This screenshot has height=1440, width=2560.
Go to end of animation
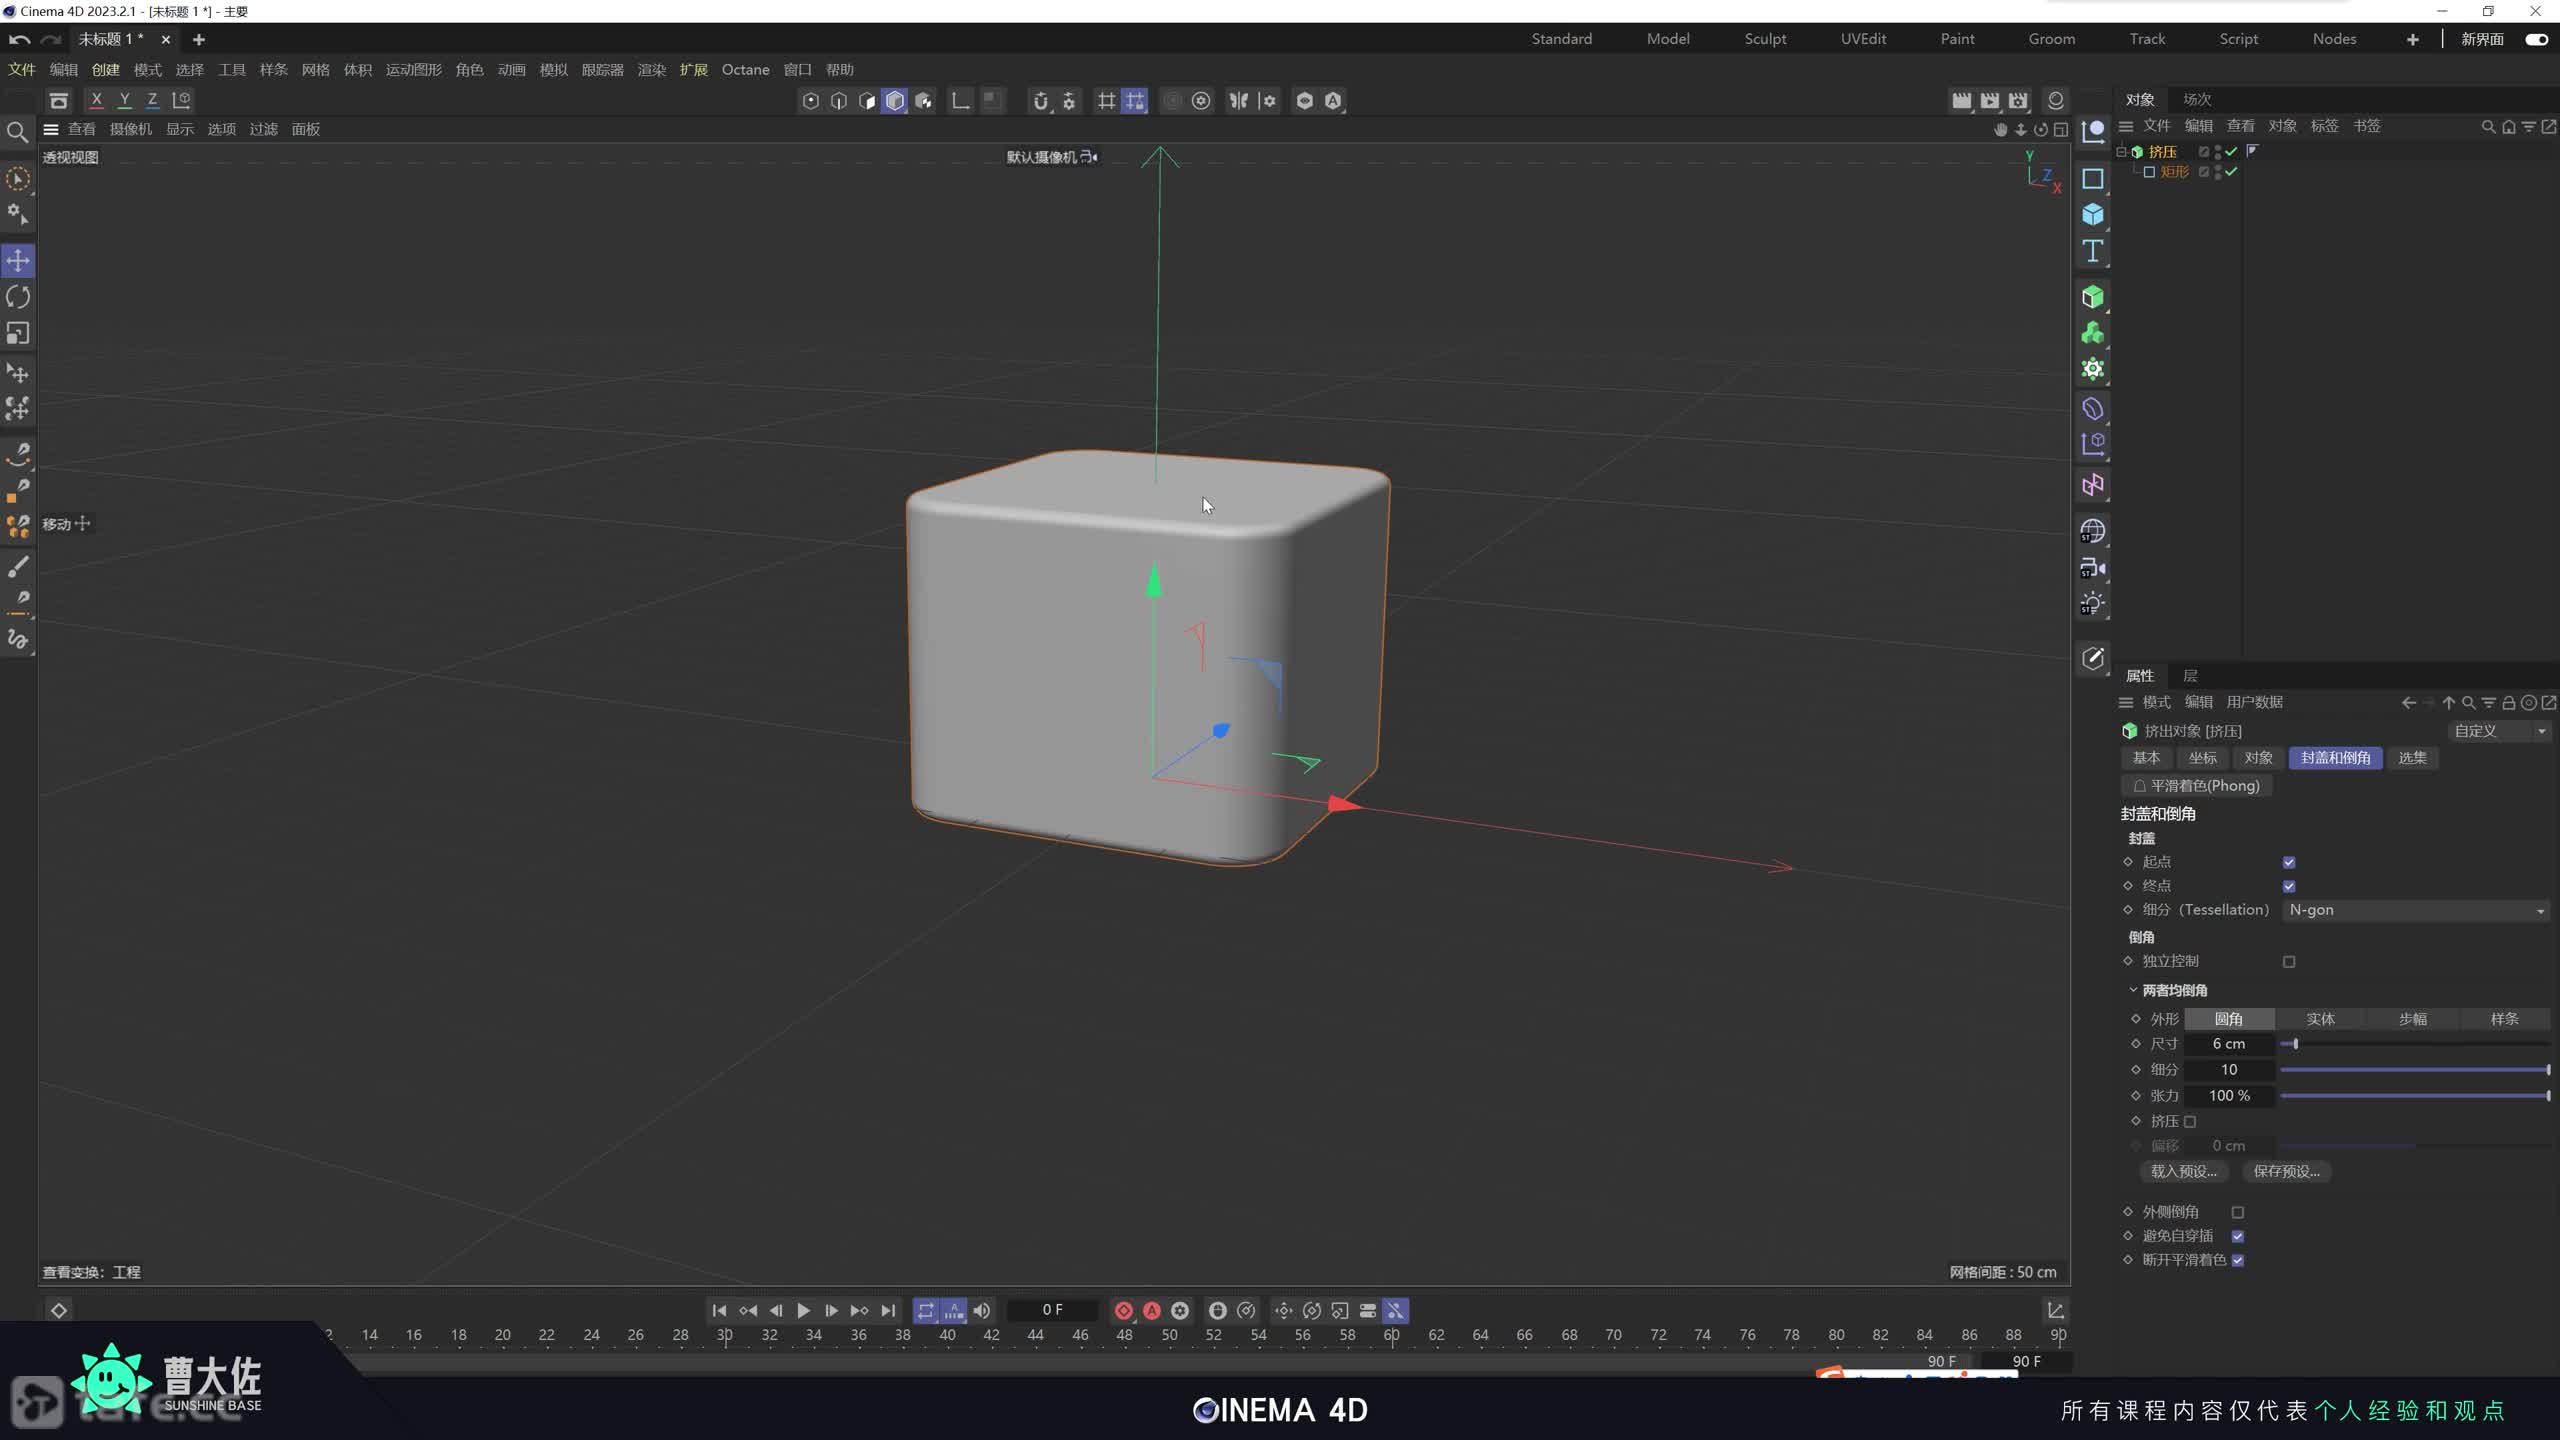tap(888, 1310)
